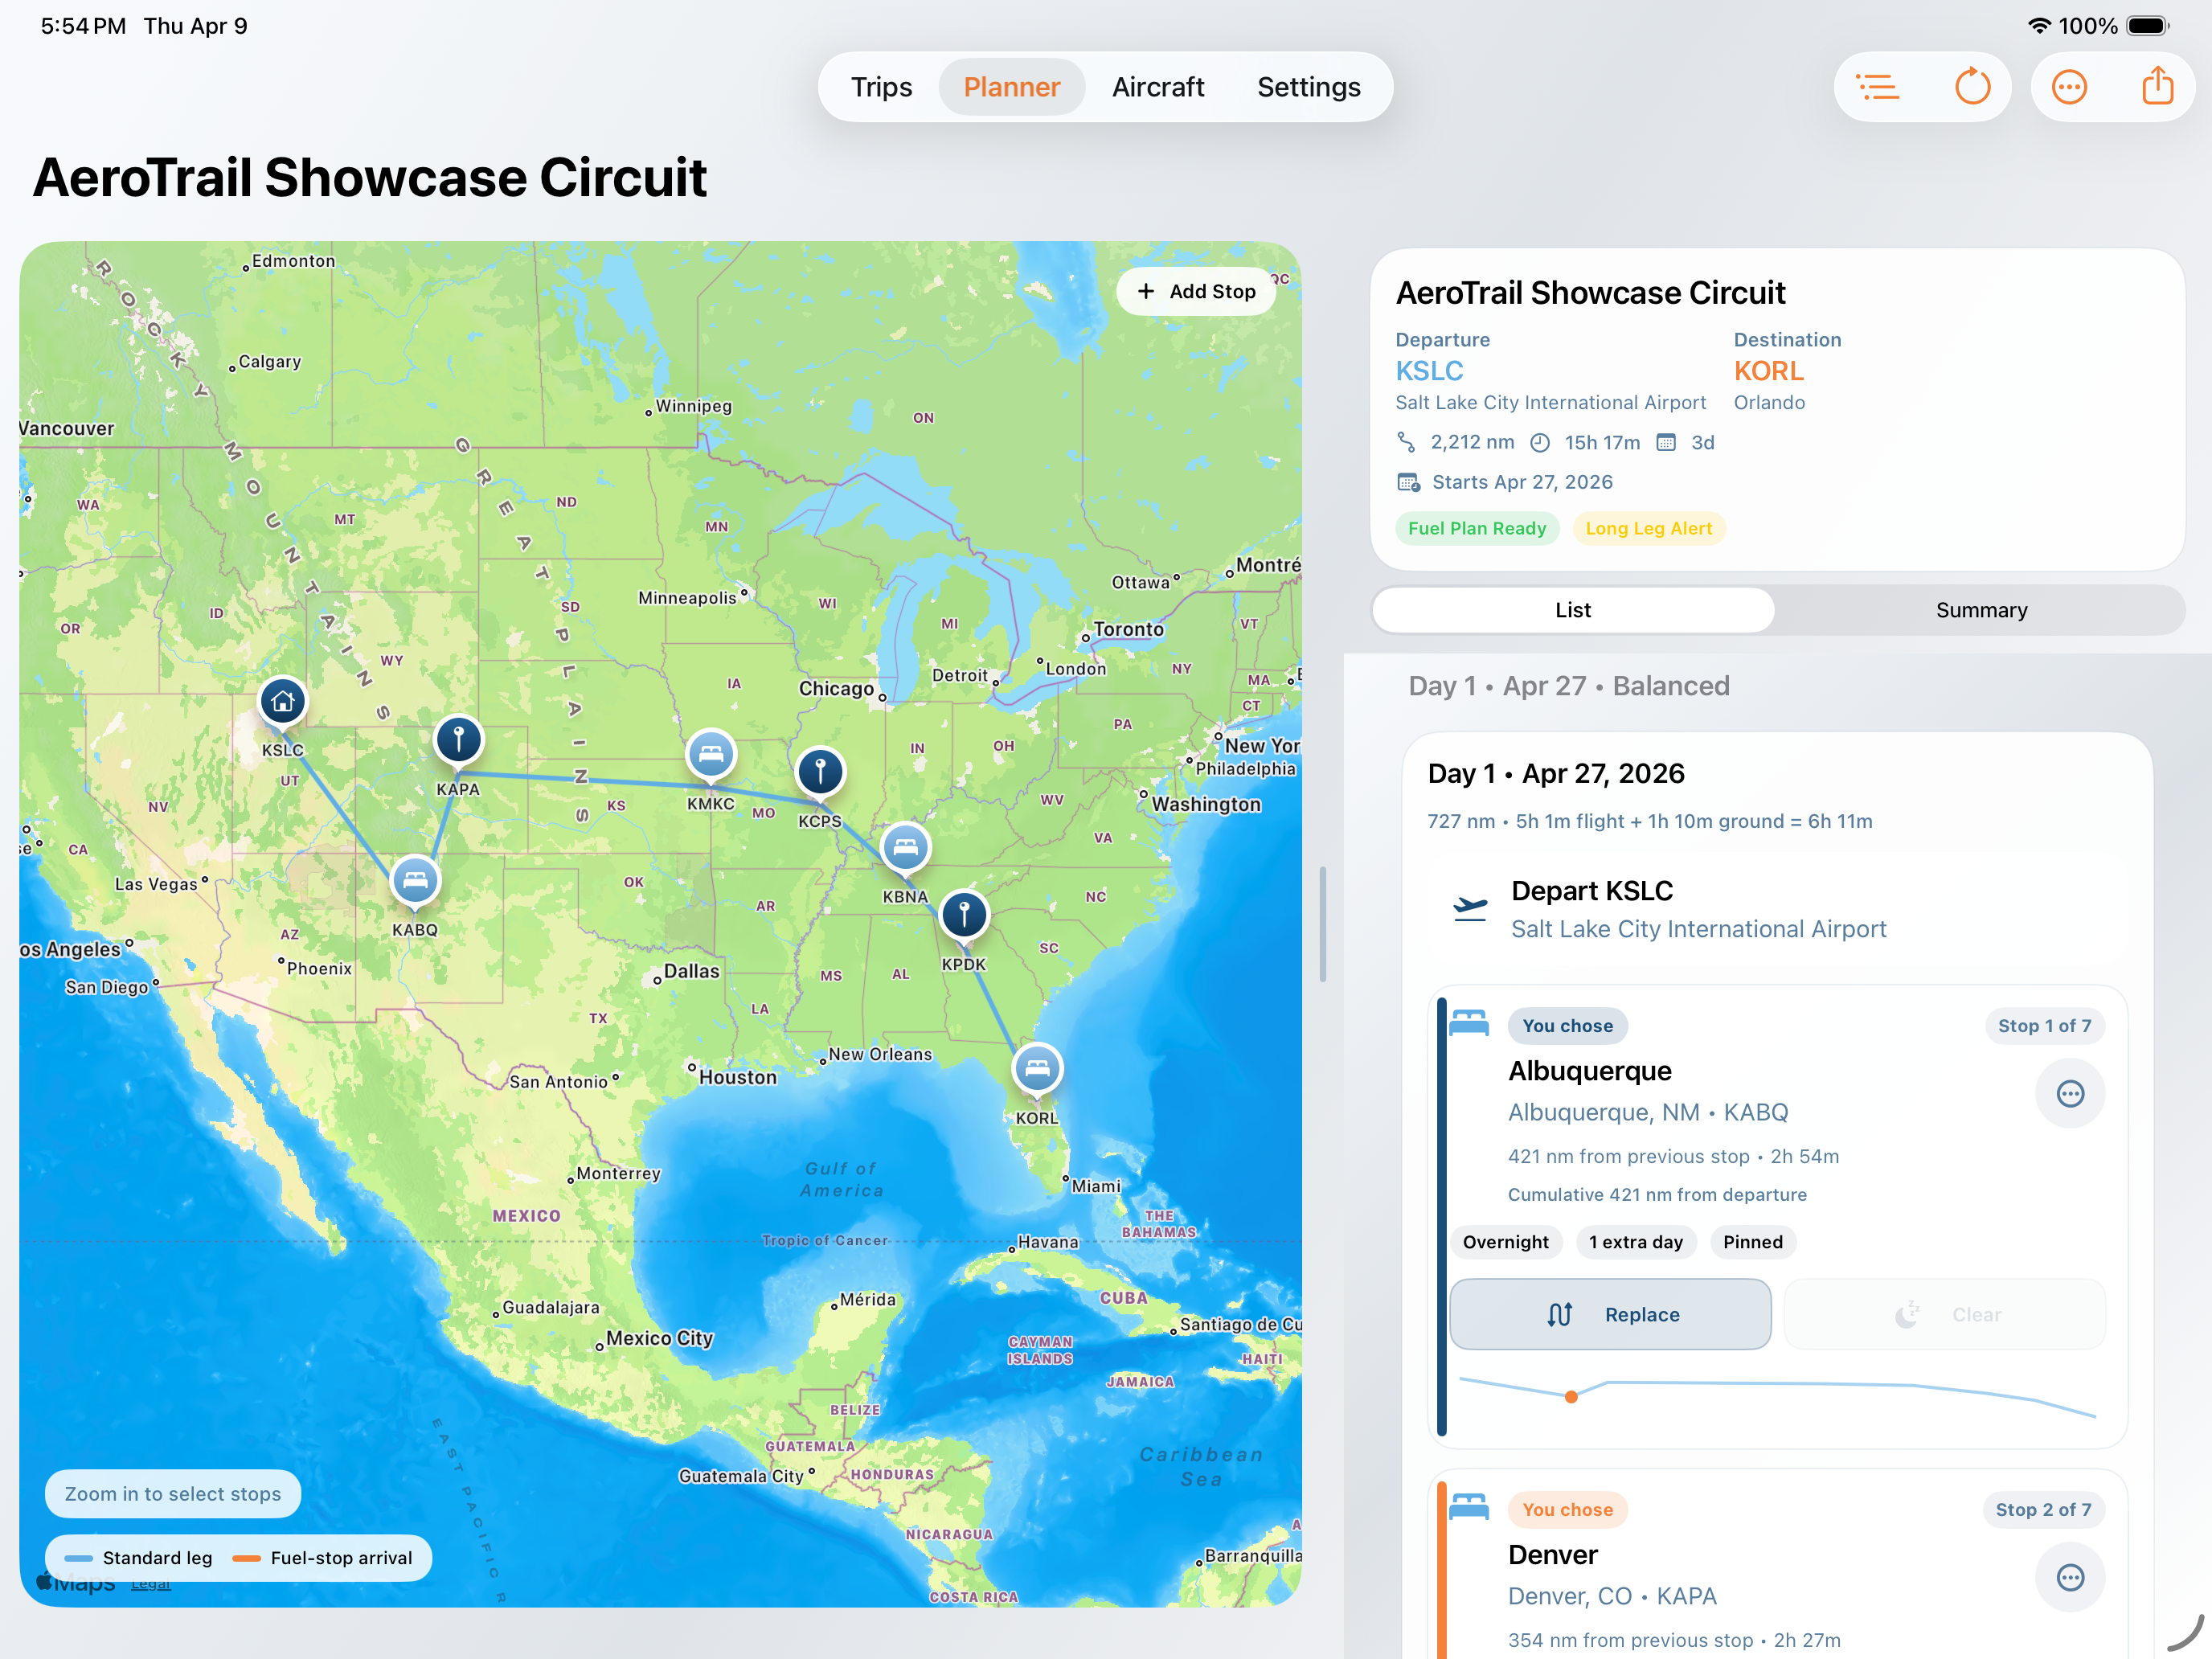
Task: Select the KMKC bed pin on map
Action: [710, 755]
